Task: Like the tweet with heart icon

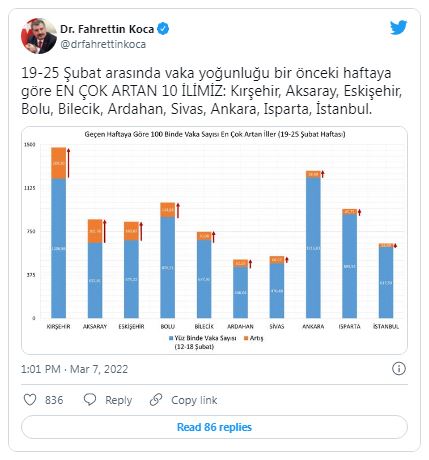Action: click(30, 400)
